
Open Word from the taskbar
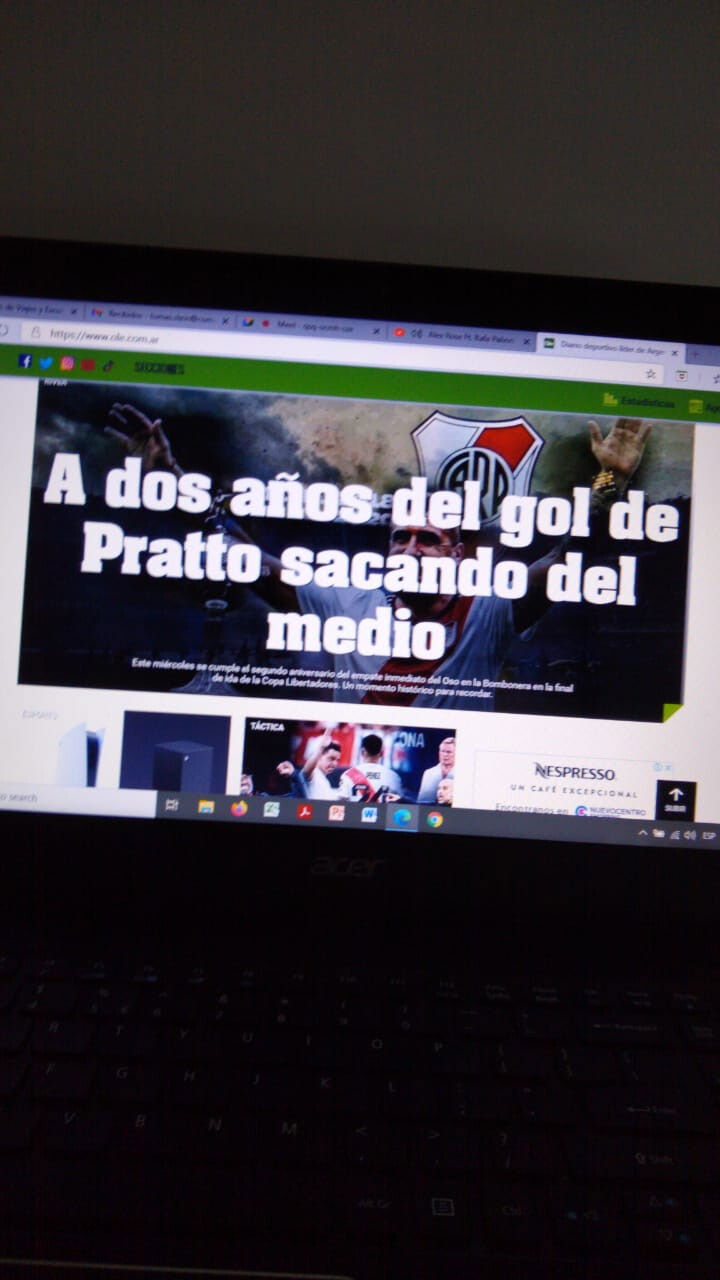pyautogui.click(x=369, y=815)
